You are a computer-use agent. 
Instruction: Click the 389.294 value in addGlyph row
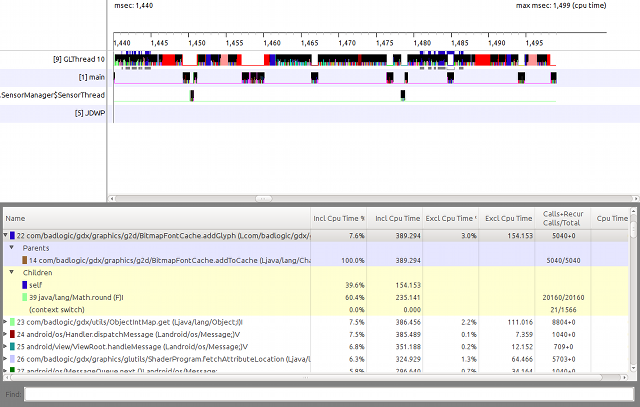tap(408, 236)
